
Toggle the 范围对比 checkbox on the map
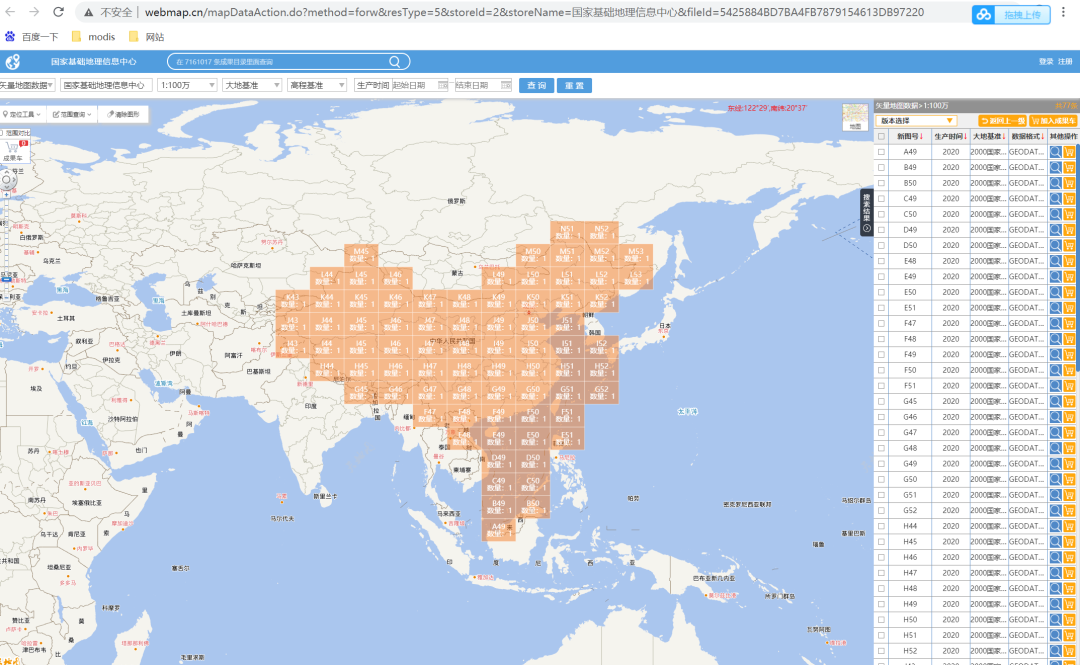pos(3,133)
